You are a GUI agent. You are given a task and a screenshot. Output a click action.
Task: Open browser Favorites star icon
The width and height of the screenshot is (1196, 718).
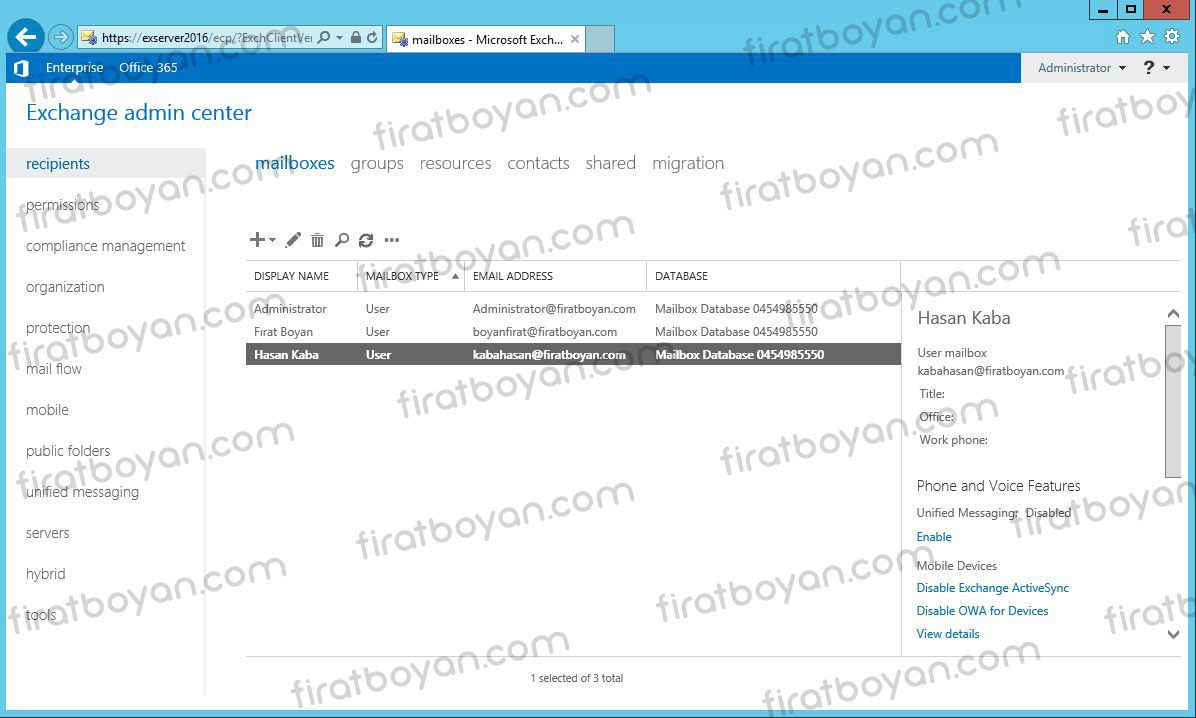1147,37
